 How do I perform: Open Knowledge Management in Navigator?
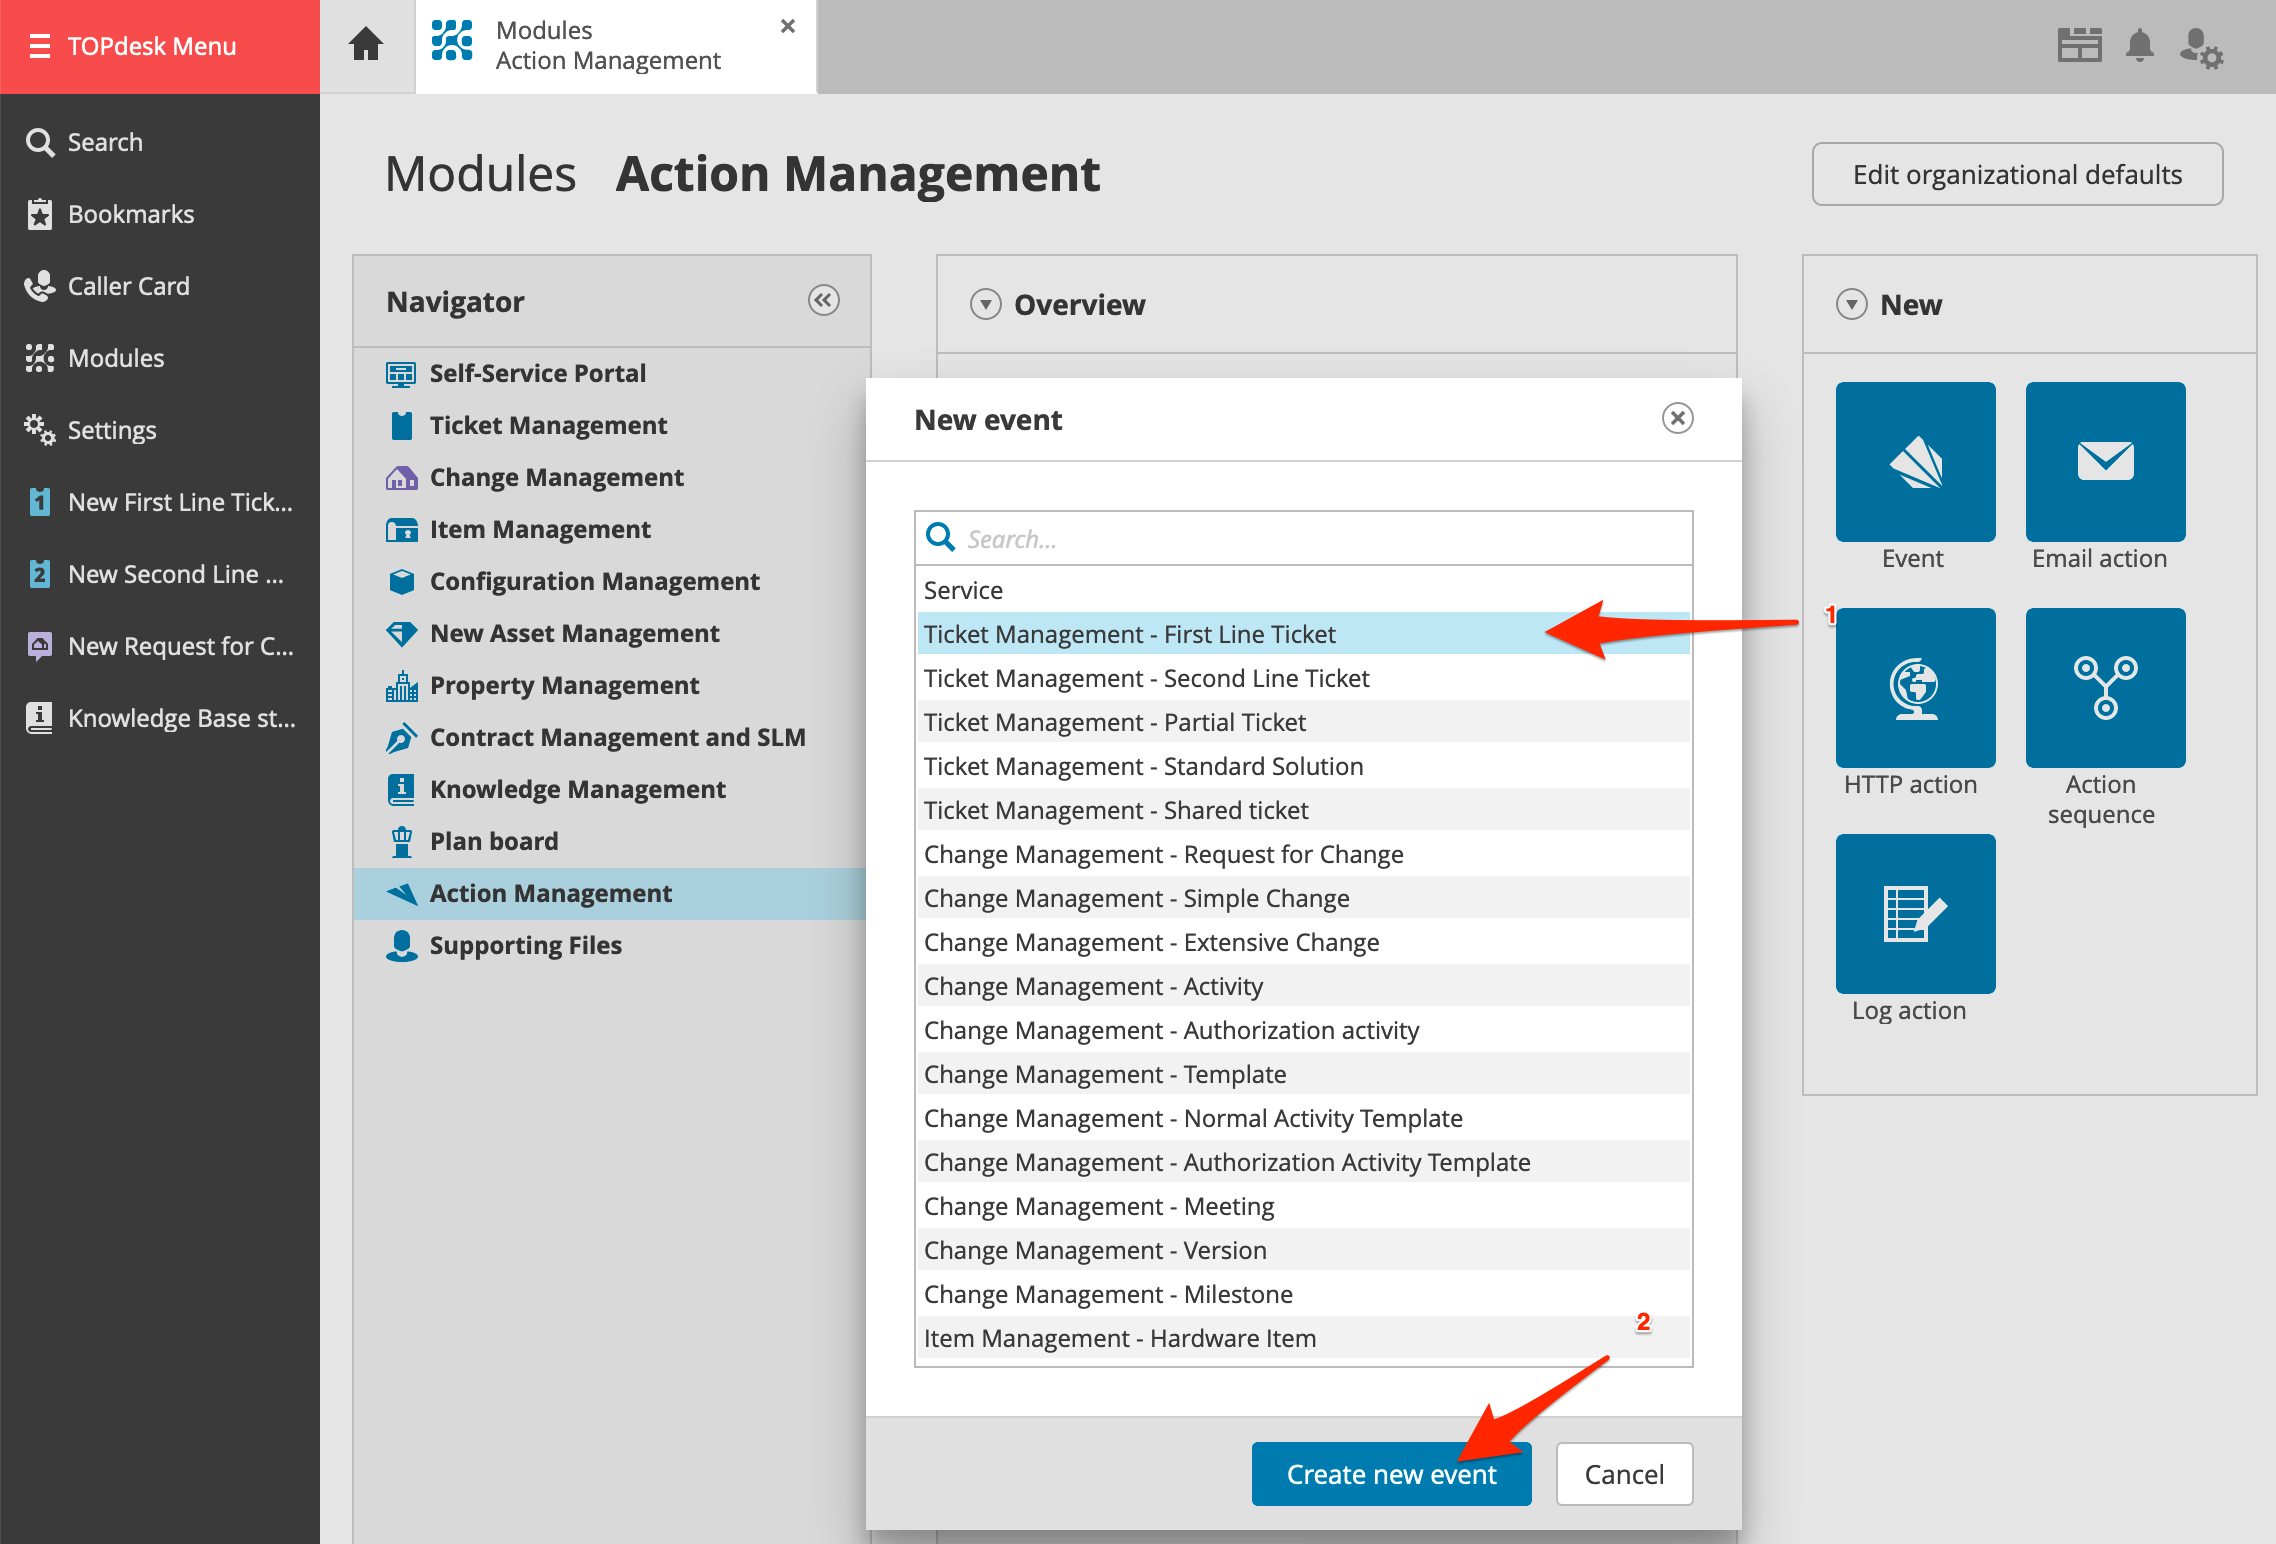(x=577, y=789)
